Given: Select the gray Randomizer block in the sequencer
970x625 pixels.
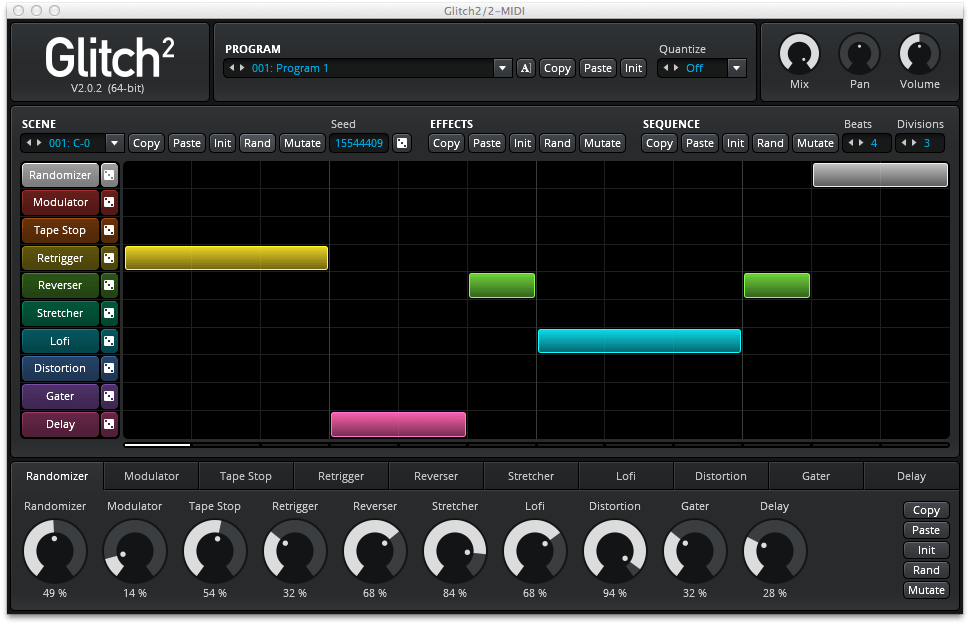Looking at the screenshot, I should point(880,175).
